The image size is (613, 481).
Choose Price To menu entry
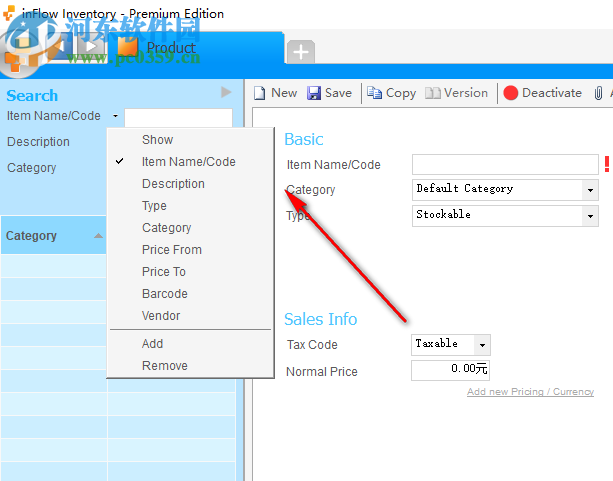[x=190, y=272]
